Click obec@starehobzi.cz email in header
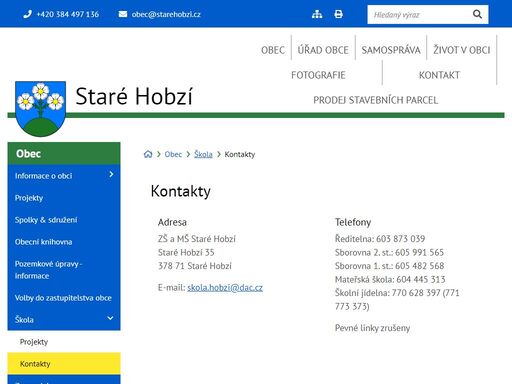Viewport: 512px width, 384px height. (x=166, y=14)
